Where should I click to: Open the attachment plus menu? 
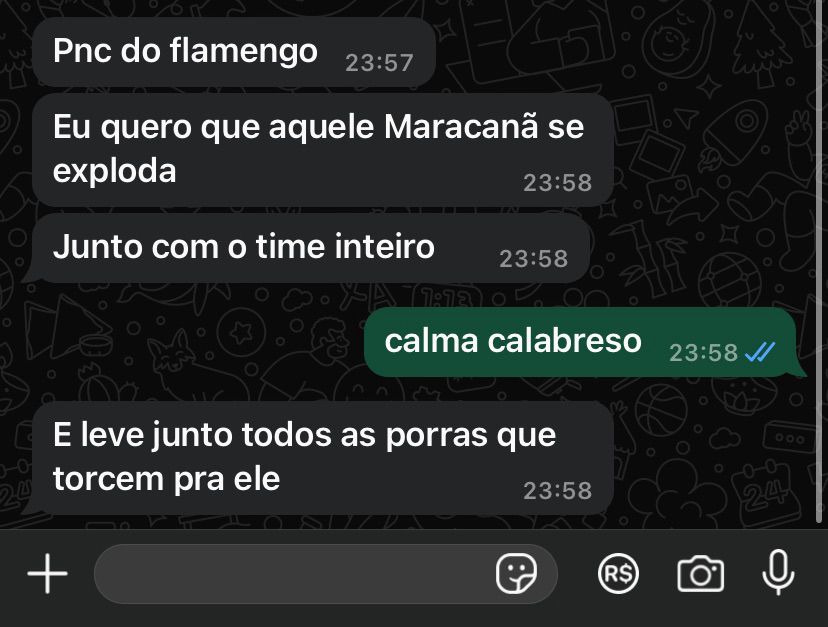pos(48,573)
